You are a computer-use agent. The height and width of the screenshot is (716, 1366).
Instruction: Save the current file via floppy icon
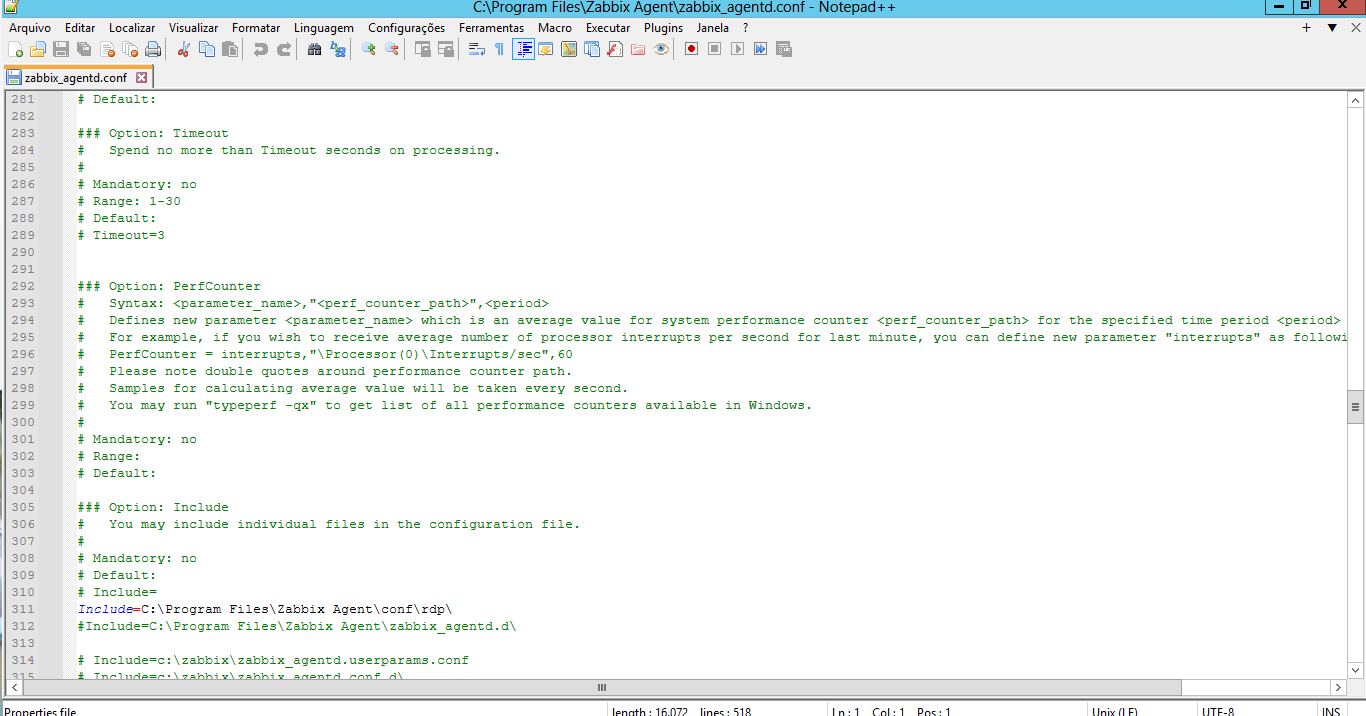pyautogui.click(x=61, y=49)
